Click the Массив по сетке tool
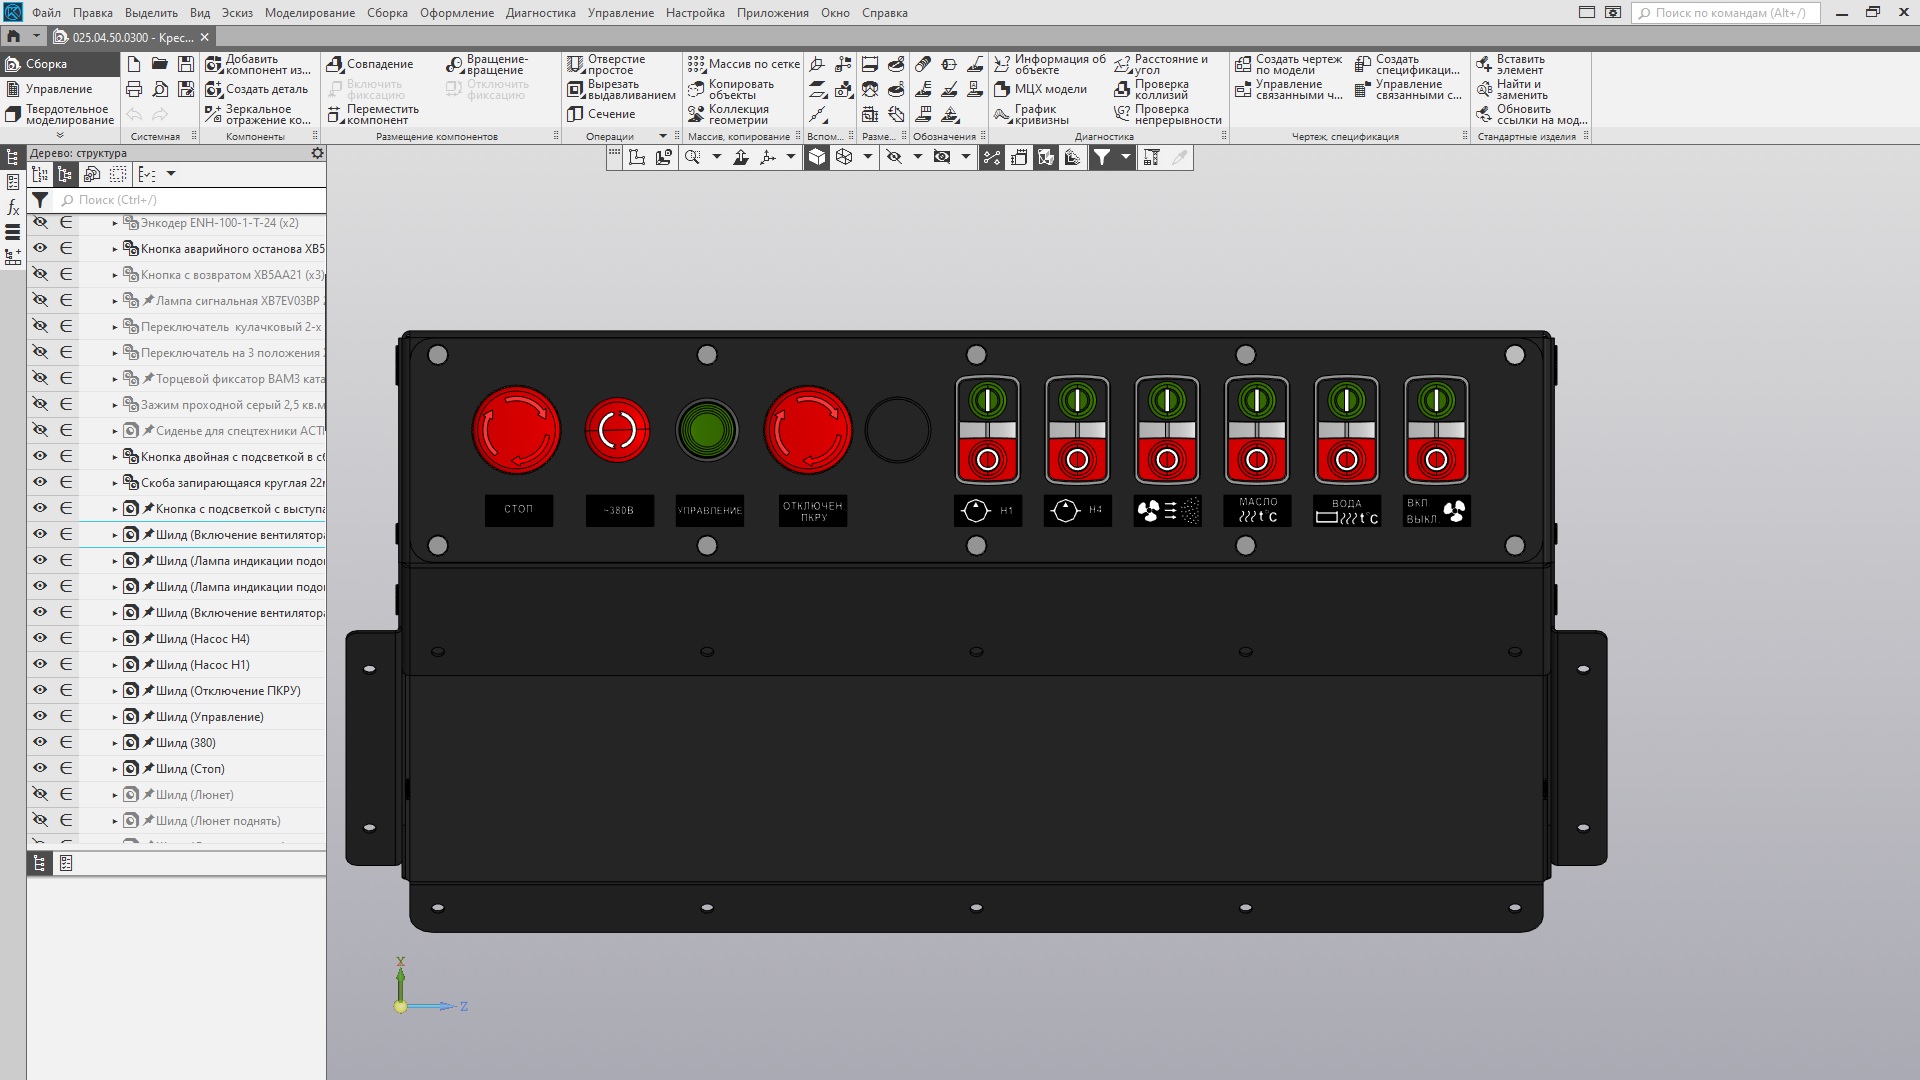Viewport: 1920px width, 1080px height. point(744,64)
